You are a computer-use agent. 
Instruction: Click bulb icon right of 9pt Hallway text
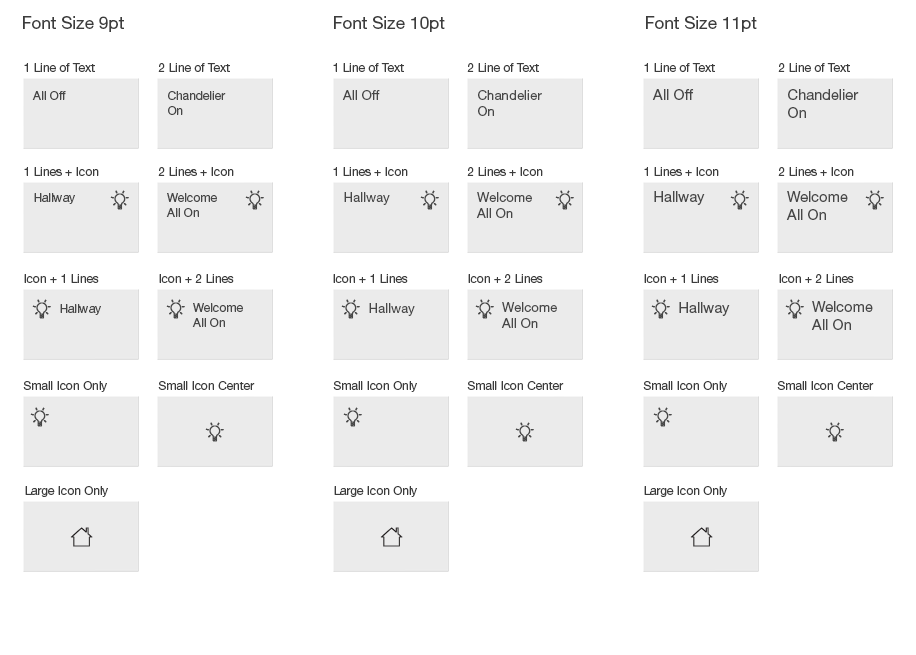[x=120, y=200]
